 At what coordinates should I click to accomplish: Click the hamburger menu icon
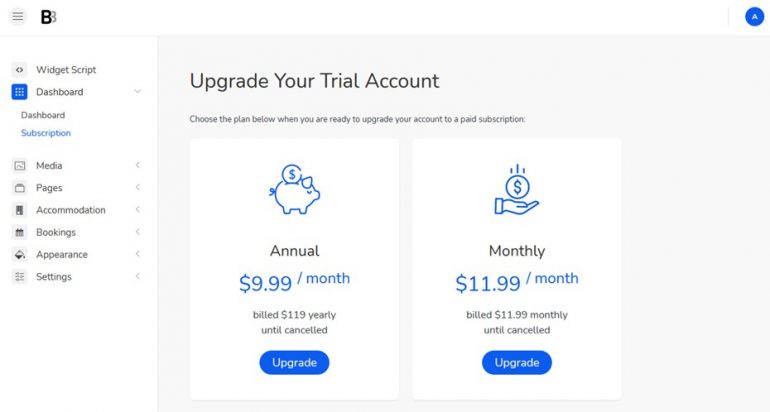pos(18,17)
